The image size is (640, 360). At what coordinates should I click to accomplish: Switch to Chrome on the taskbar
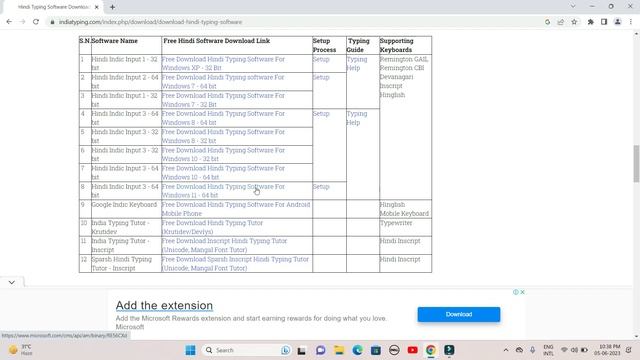pos(431,350)
